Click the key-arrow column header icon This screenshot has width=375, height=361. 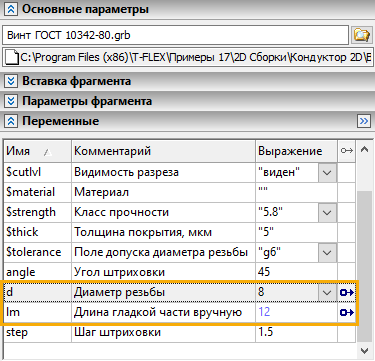(x=347, y=151)
